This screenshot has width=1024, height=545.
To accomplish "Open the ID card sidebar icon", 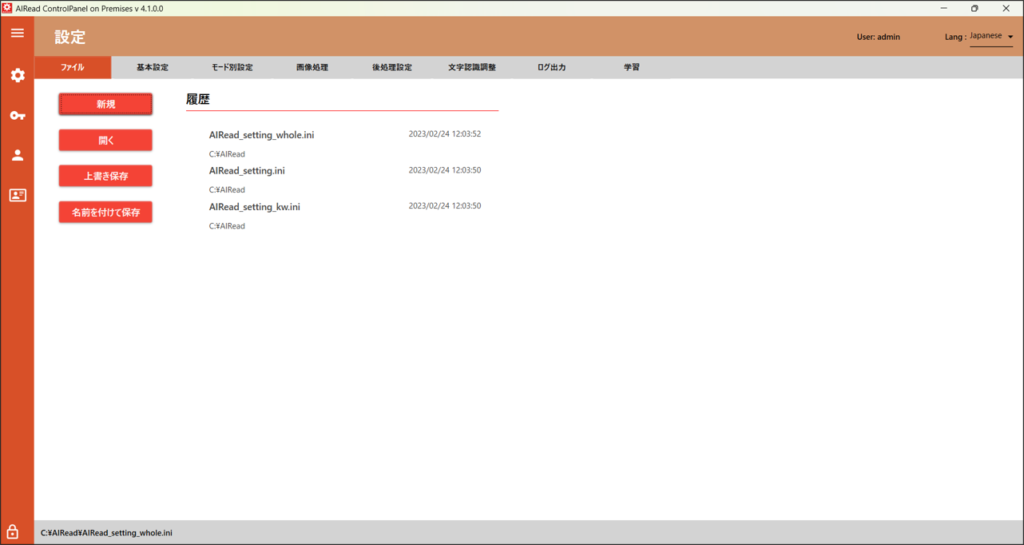I will 18,195.
